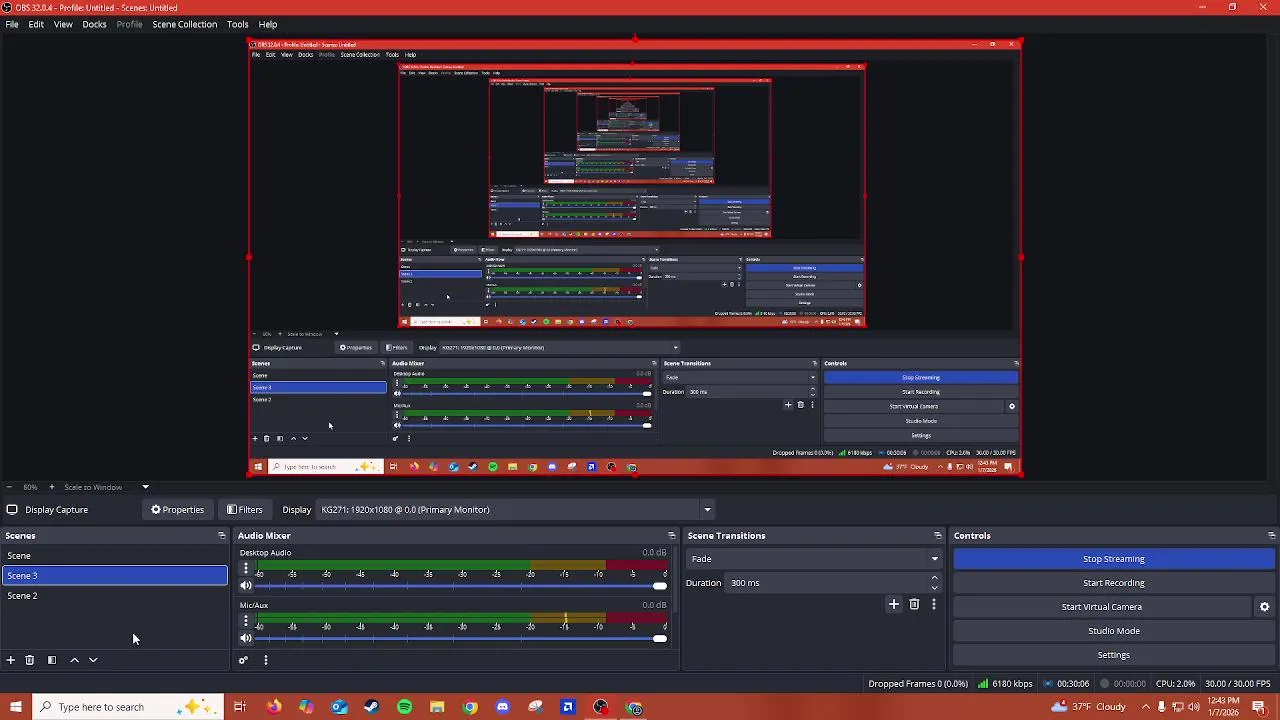This screenshot has height=720, width=1280.
Task: Click the 37°F Cloudy weather widget
Action: [1088, 707]
